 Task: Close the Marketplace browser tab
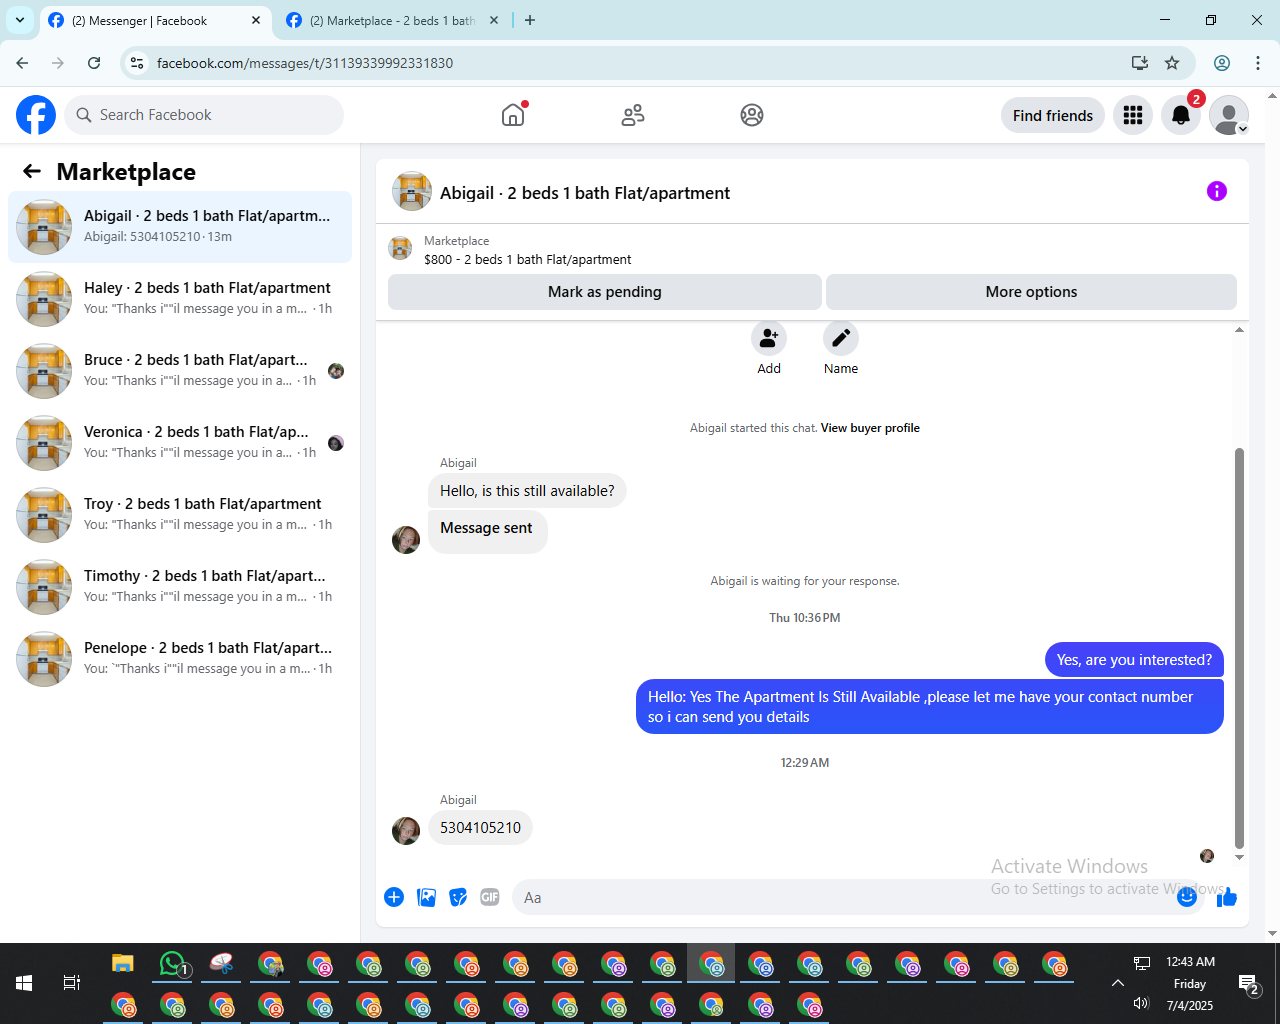pyautogui.click(x=494, y=20)
